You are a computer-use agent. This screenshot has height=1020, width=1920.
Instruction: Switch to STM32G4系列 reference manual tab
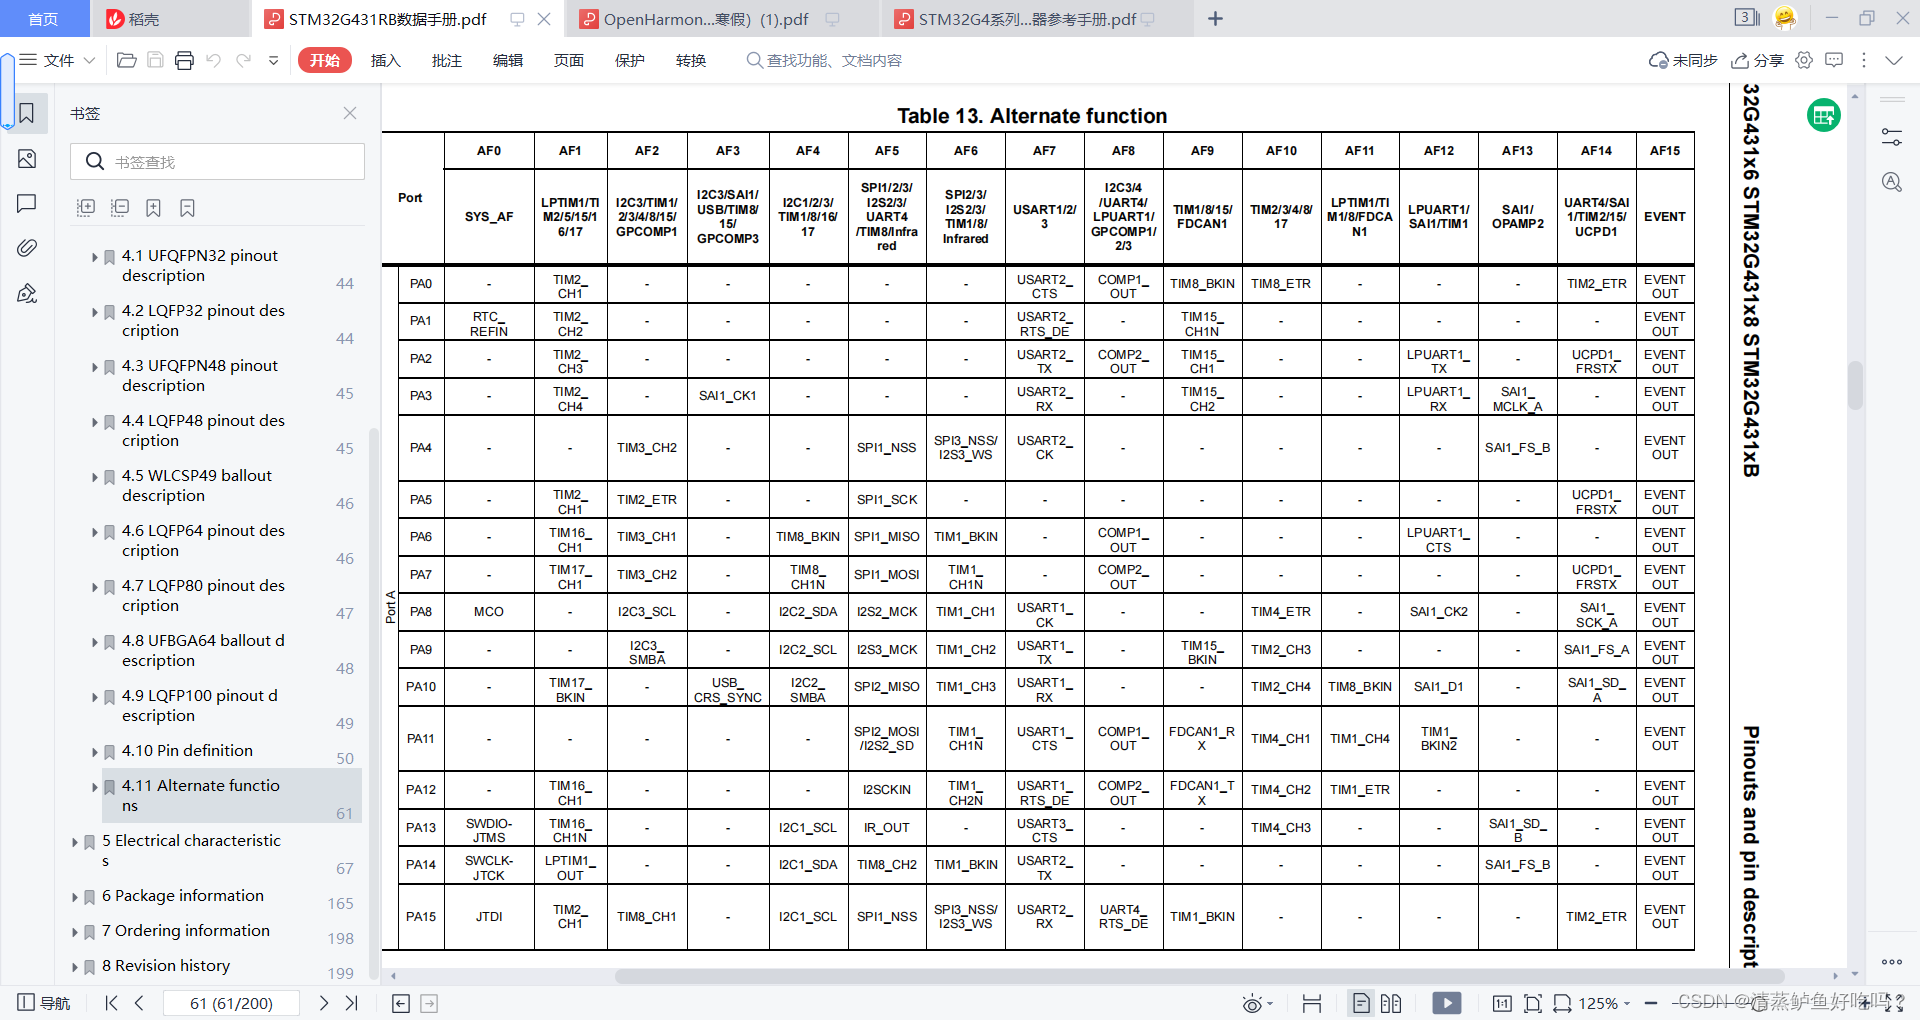coord(1035,19)
